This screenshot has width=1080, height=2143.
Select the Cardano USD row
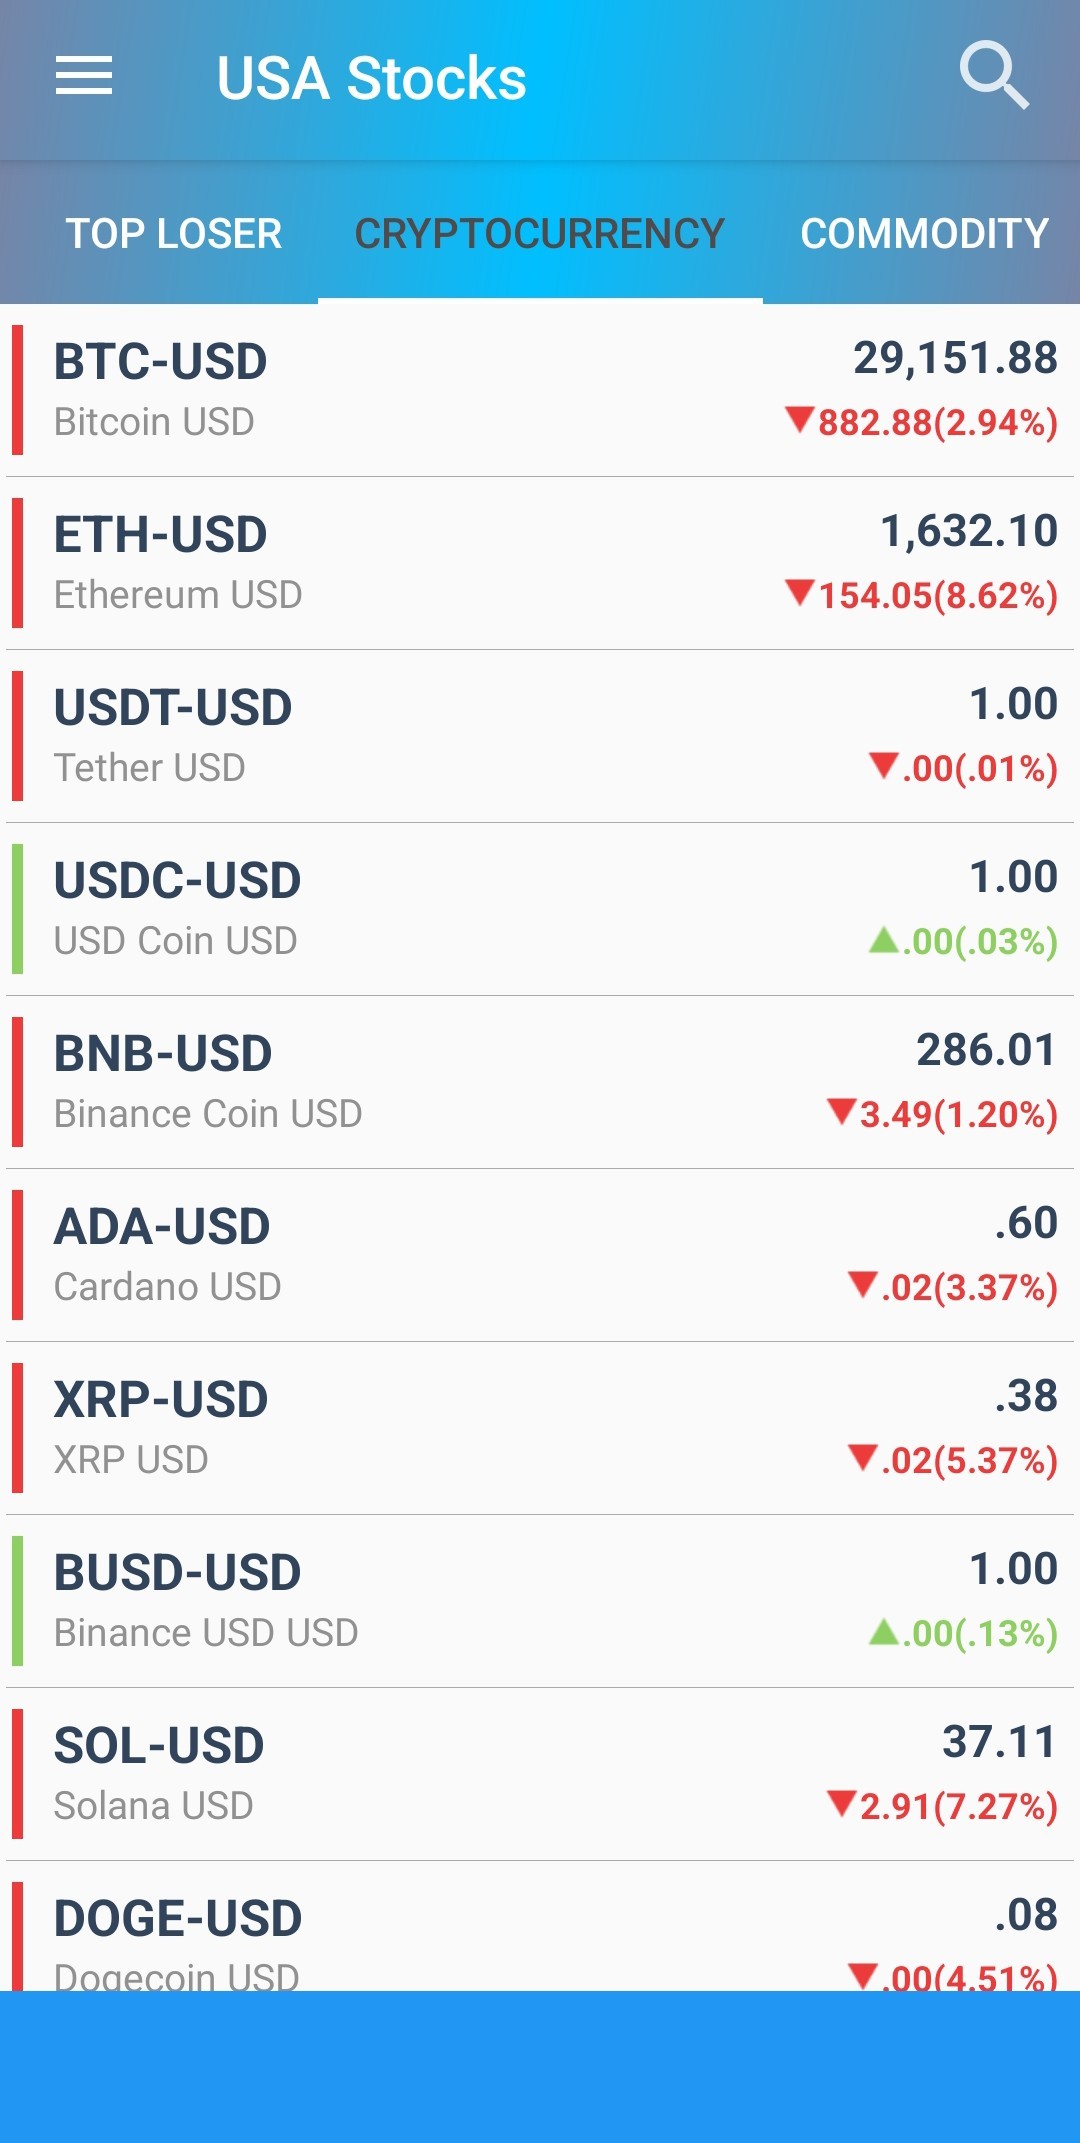coord(540,1255)
